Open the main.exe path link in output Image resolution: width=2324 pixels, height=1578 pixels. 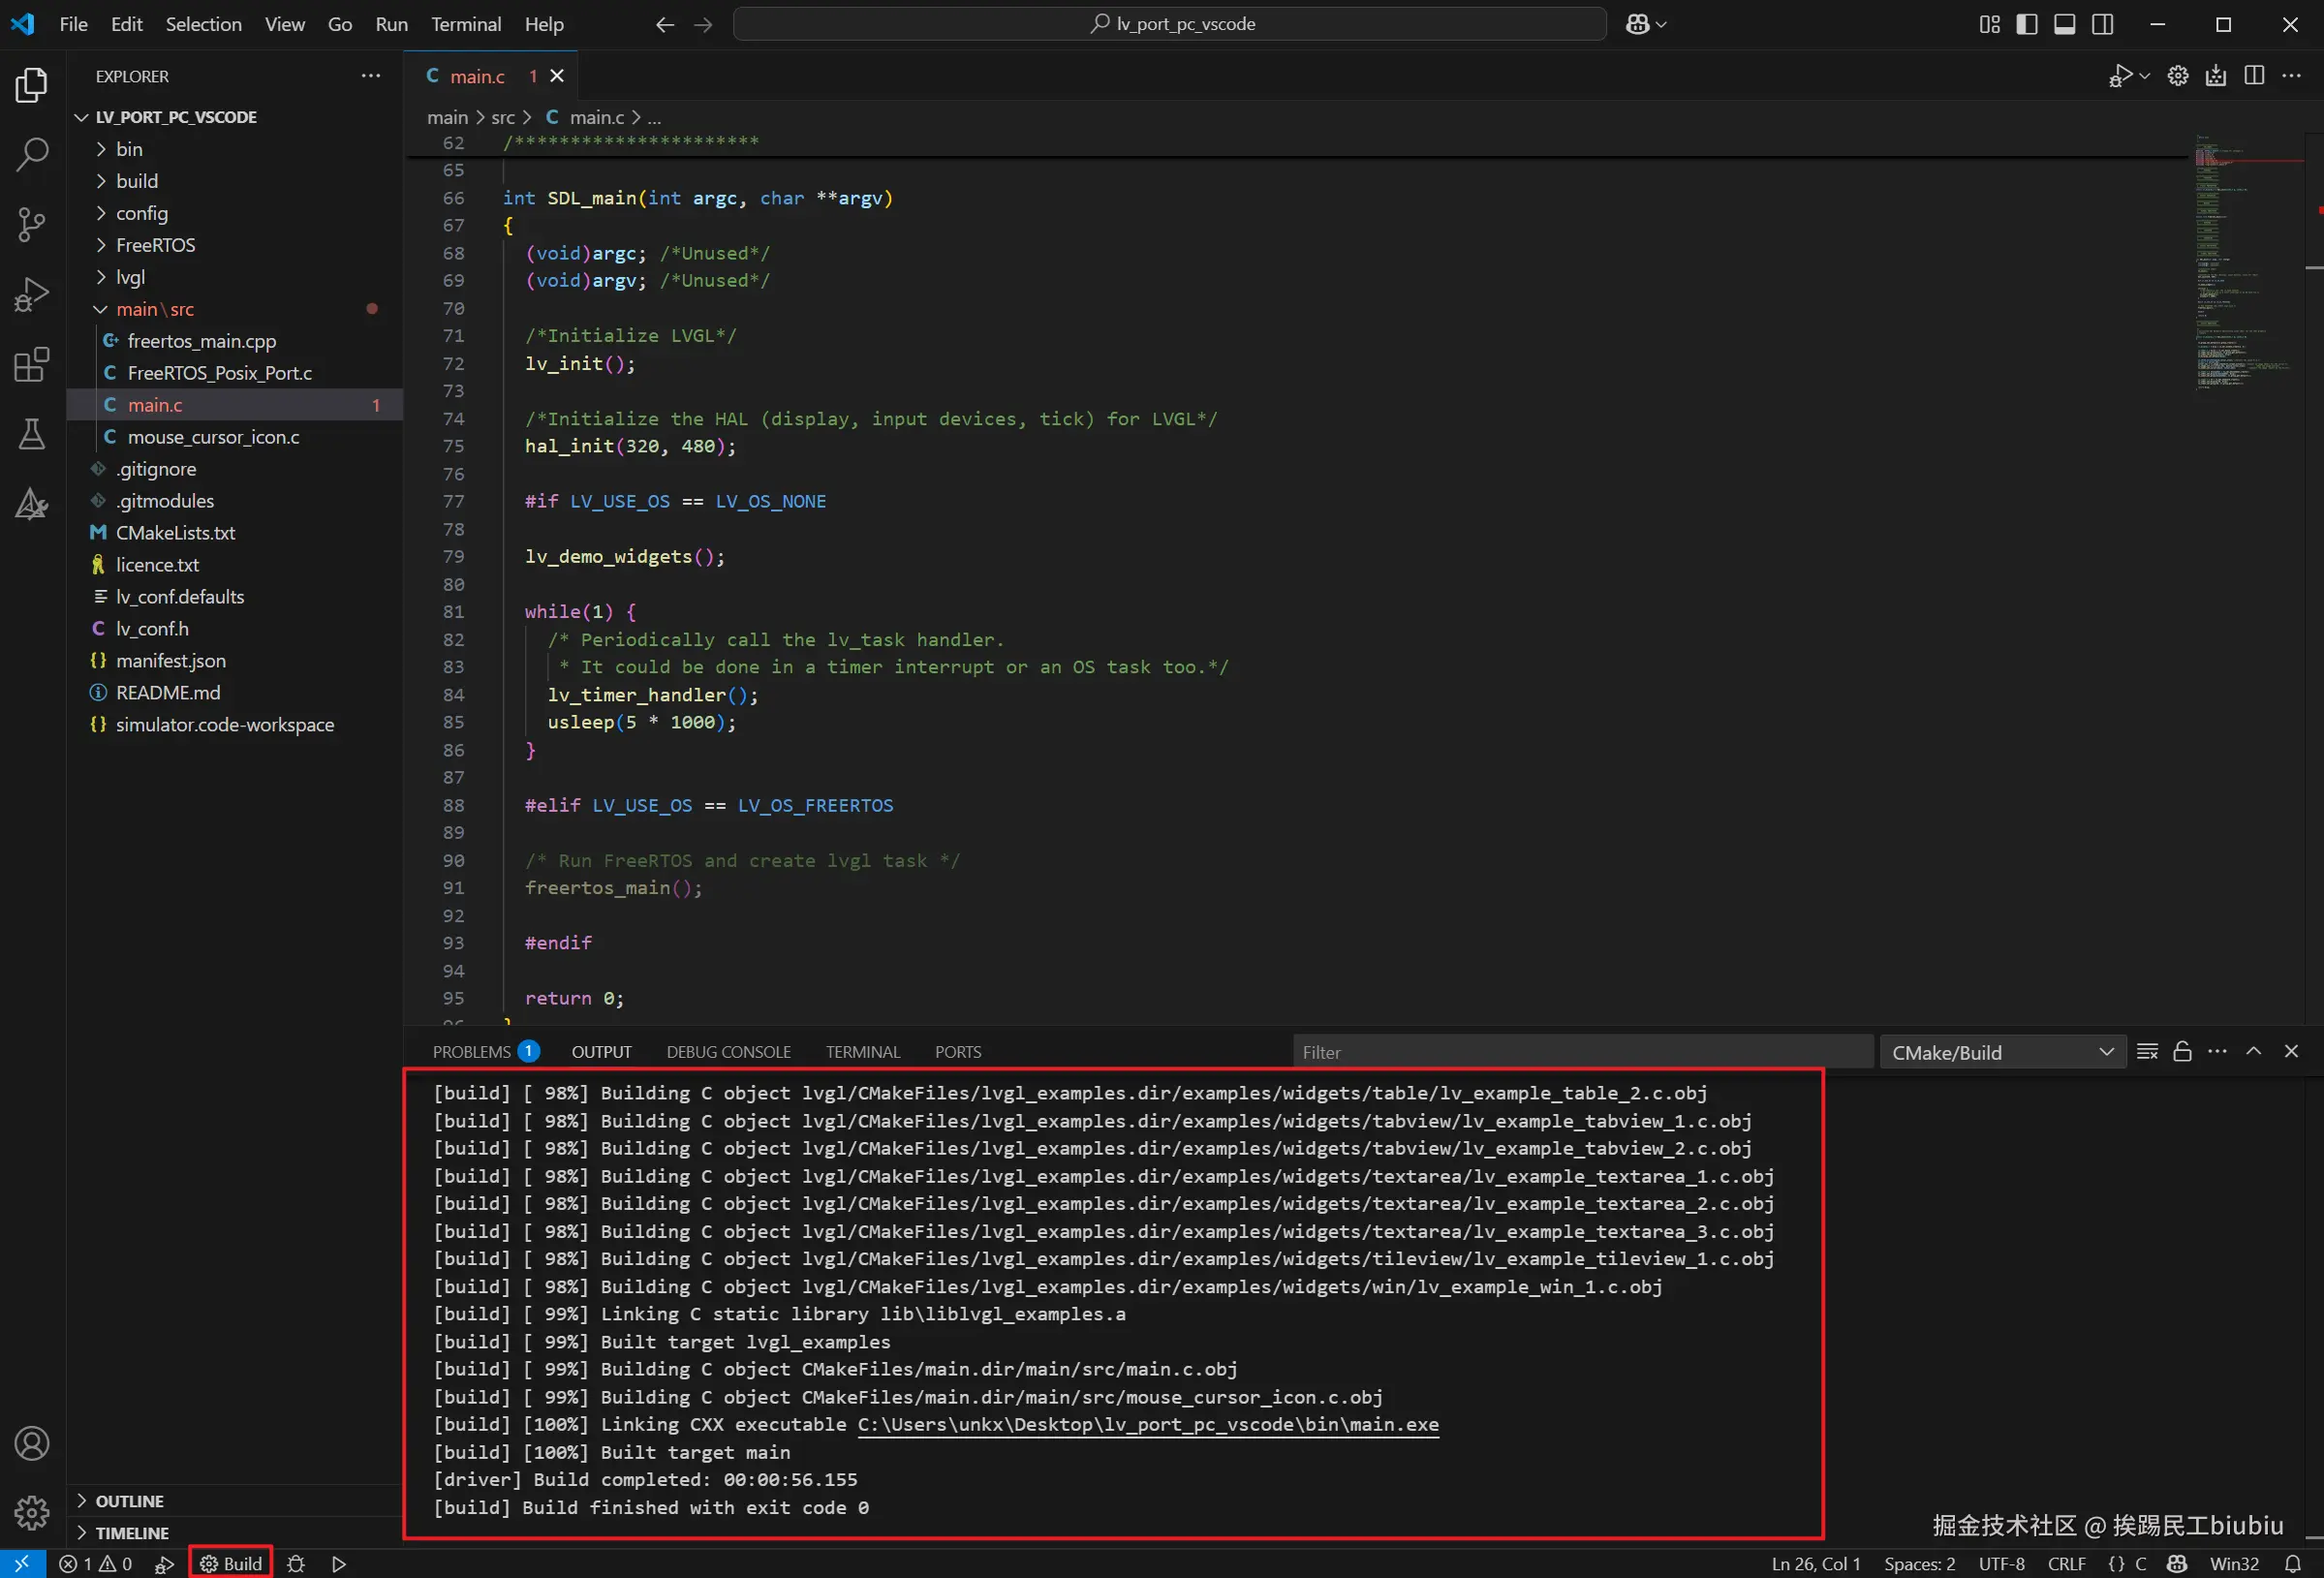click(1147, 1424)
